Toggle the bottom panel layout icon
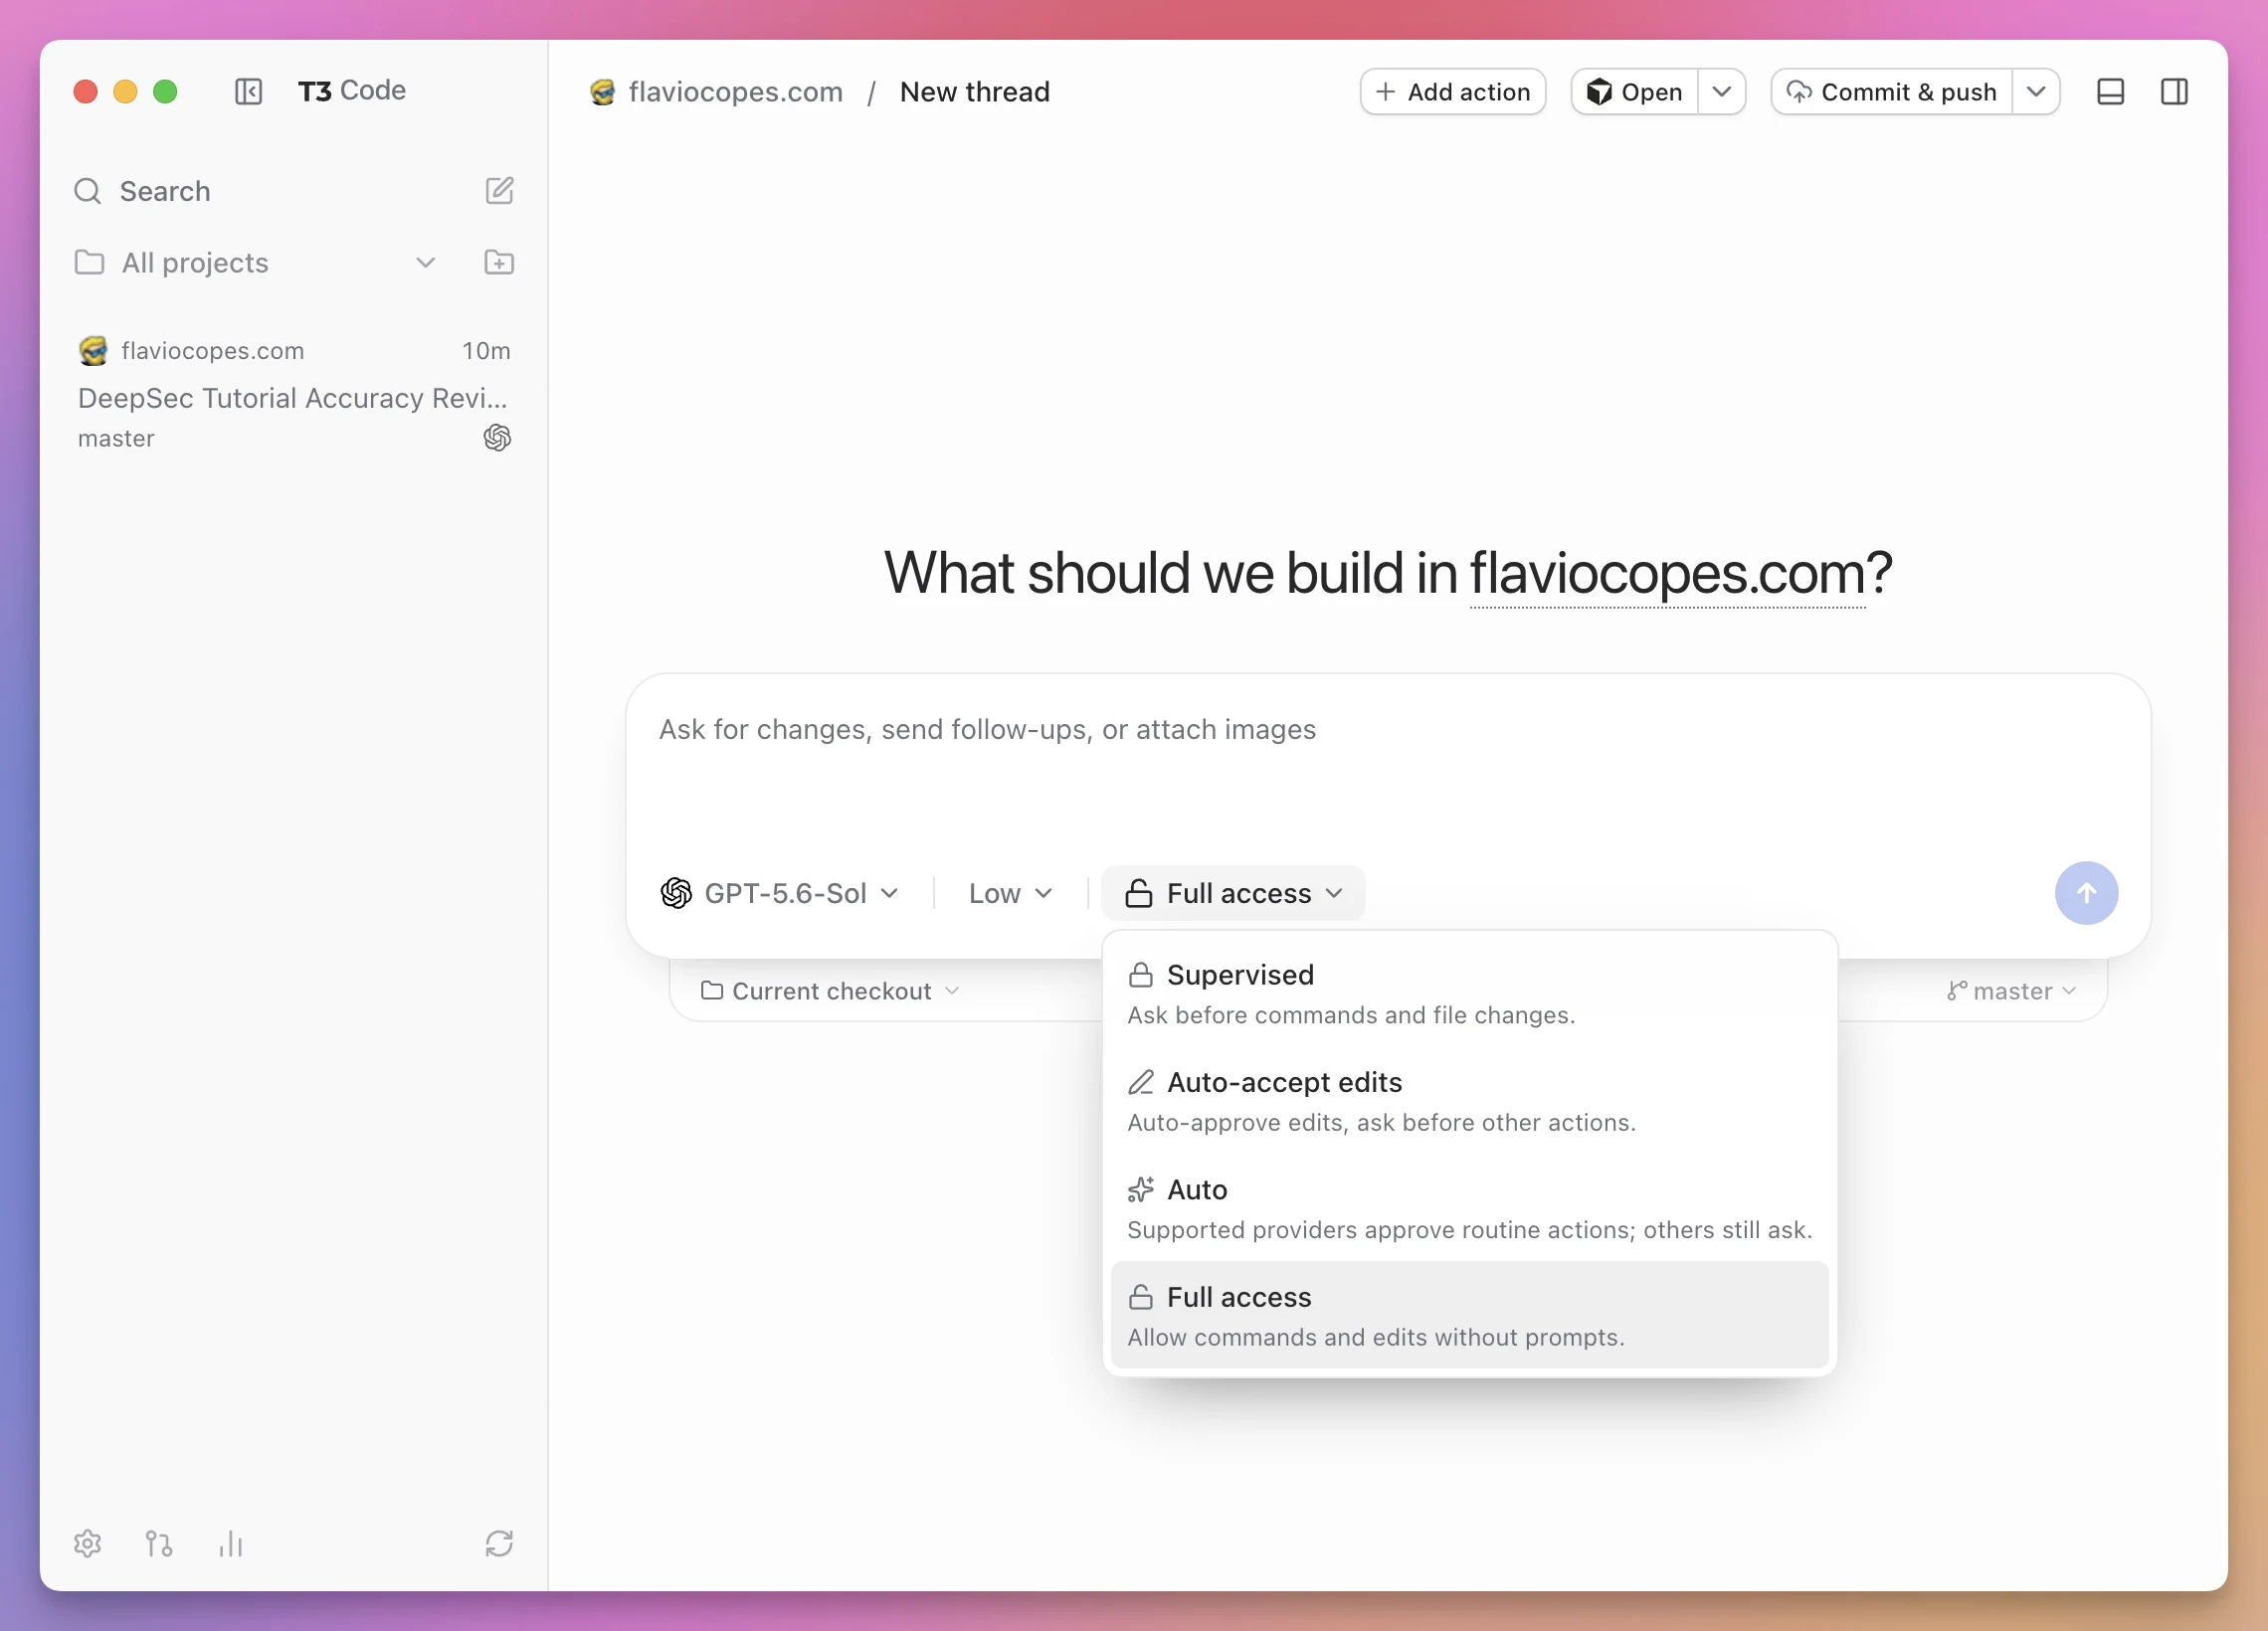2268x1631 pixels. [2110, 92]
